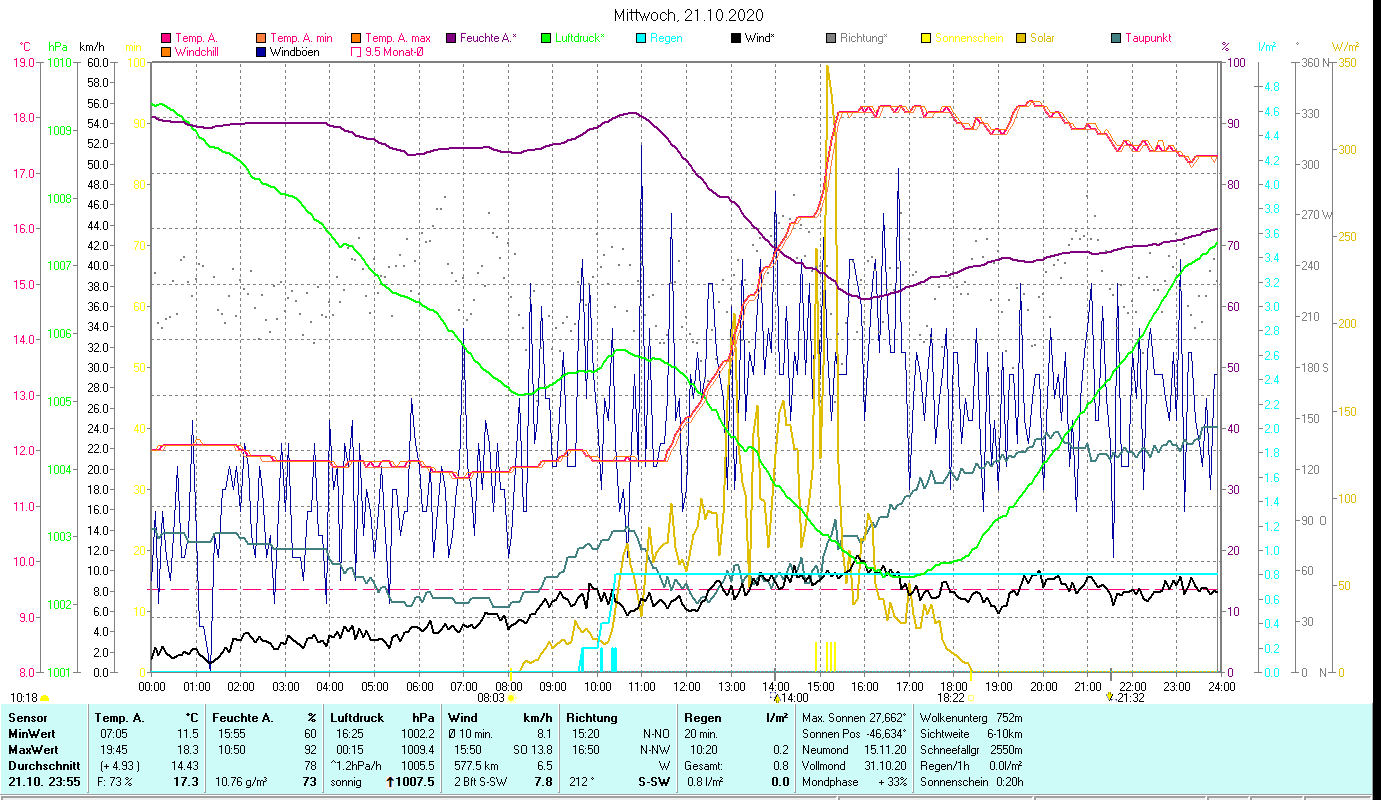This screenshot has height=800, width=1381.
Task: Click the '^1.2hPa/h' pressure tendency
Action: 356,766
